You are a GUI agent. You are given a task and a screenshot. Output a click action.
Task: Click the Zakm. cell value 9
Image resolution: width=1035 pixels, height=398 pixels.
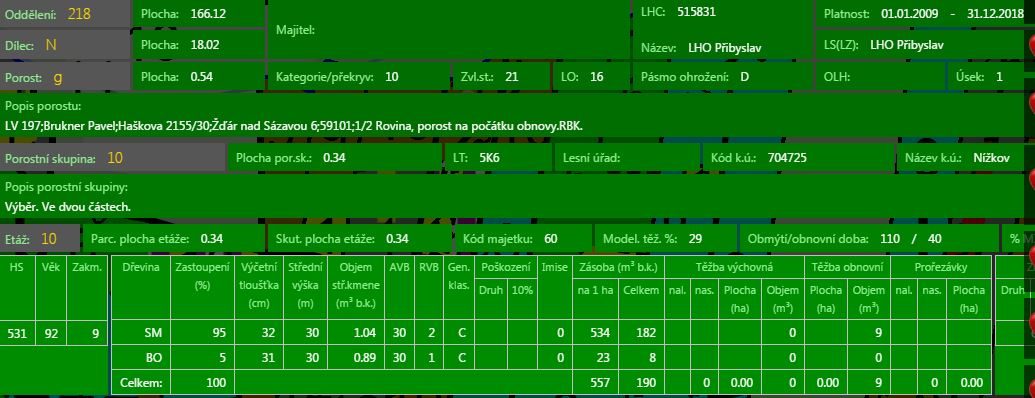[88, 333]
